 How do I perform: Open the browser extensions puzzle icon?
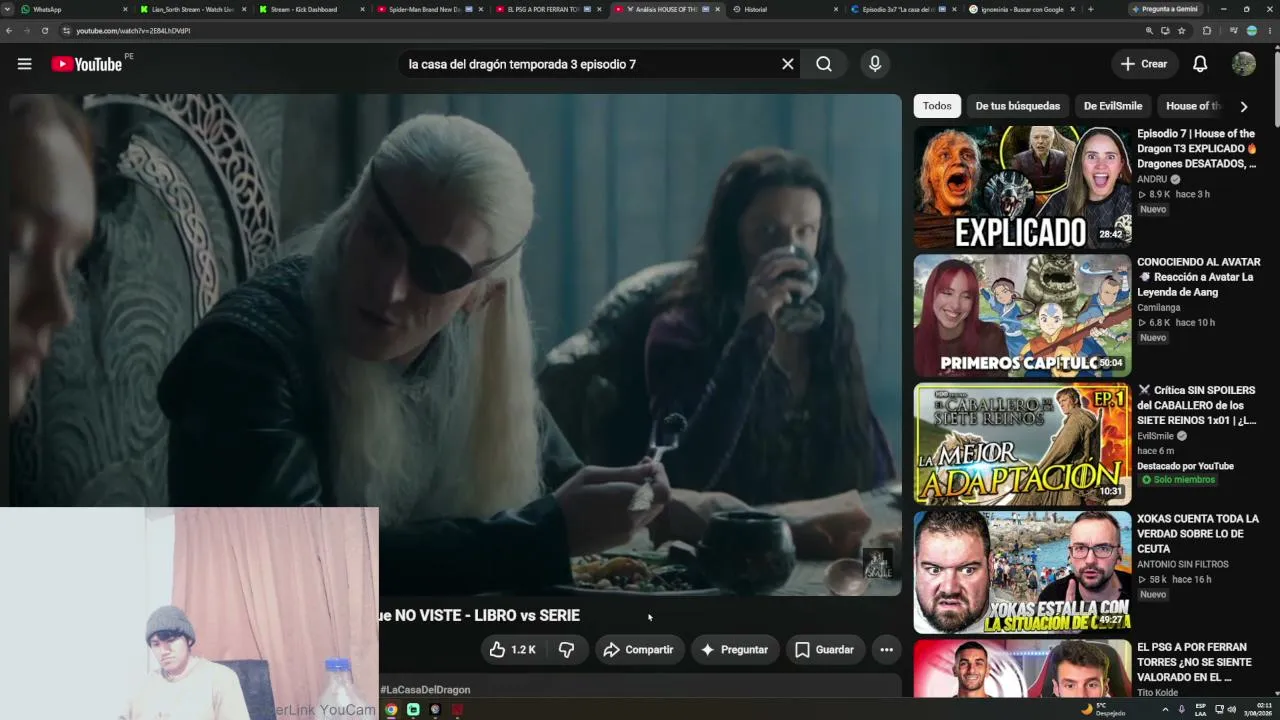(1207, 31)
